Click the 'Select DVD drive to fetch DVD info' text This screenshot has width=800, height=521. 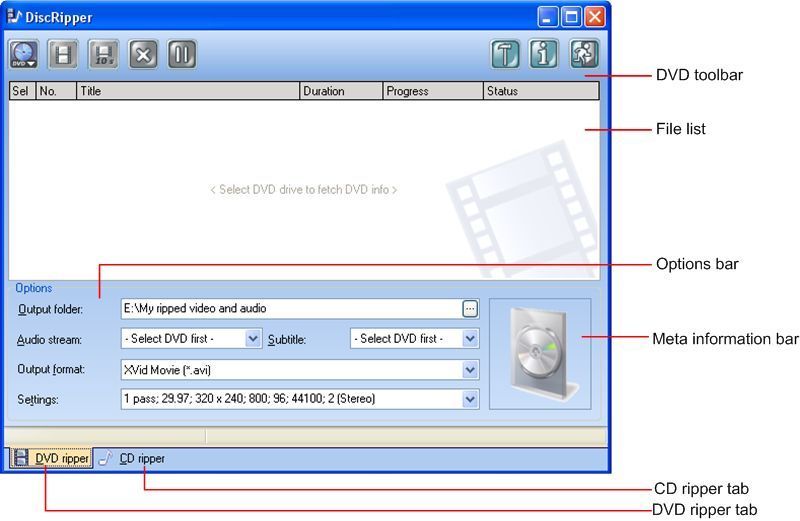pos(304,189)
